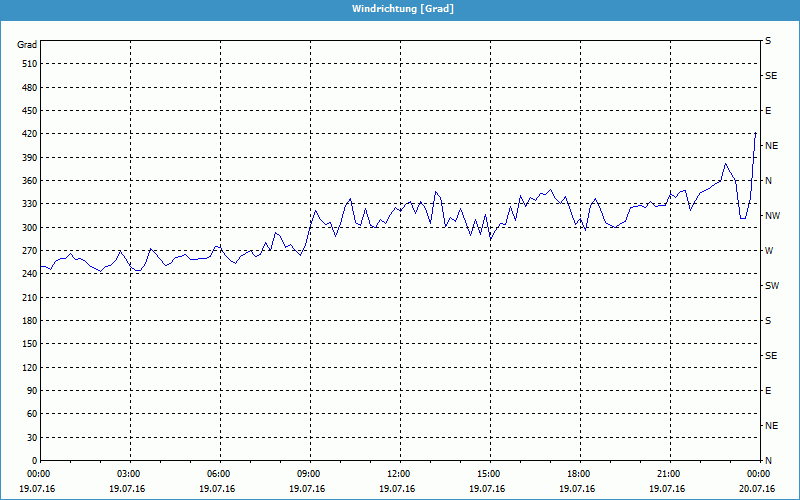This screenshot has width=800, height=500.
Task: Select the 150 y-axis value label
Action: pos(27,344)
